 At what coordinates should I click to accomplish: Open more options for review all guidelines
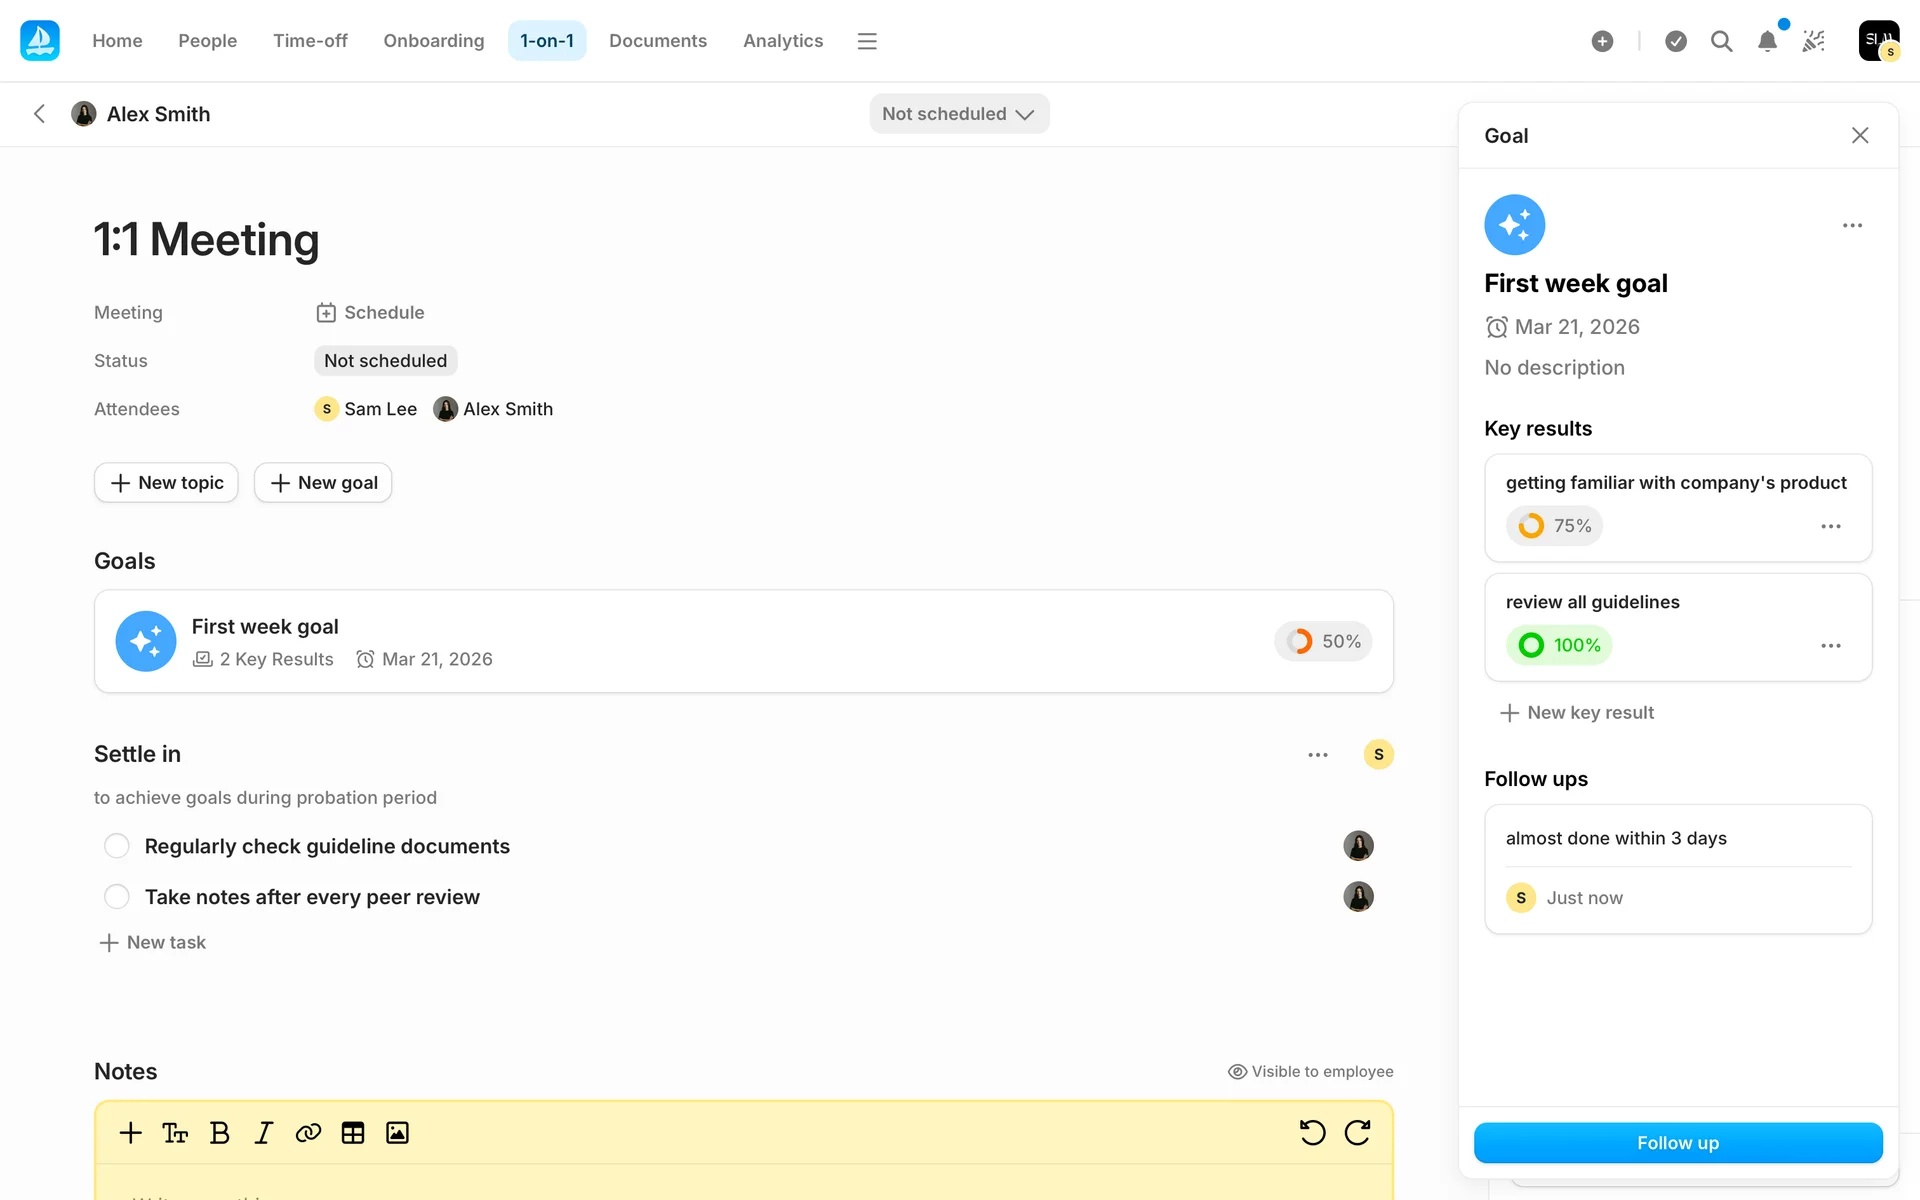click(1830, 646)
